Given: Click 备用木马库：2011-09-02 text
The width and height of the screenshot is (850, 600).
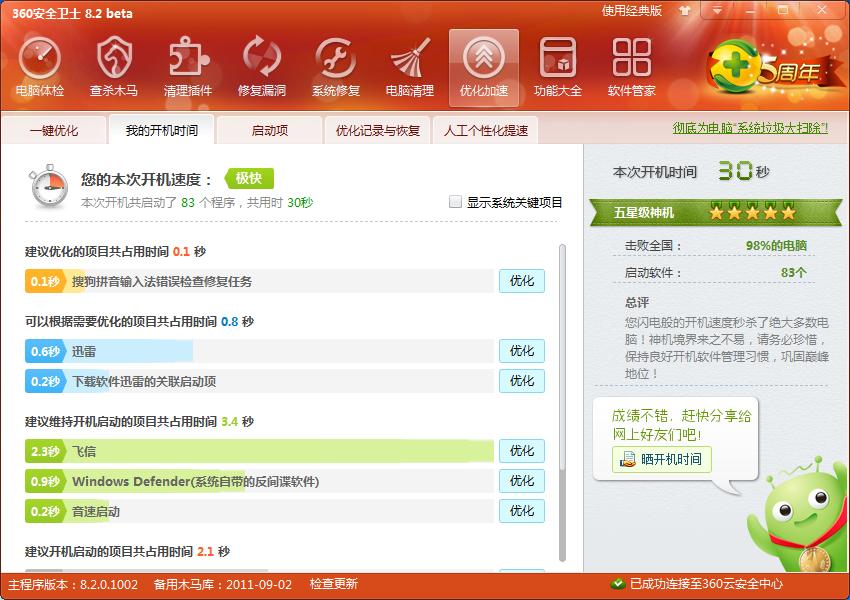Looking at the screenshot, I should pos(223,584).
